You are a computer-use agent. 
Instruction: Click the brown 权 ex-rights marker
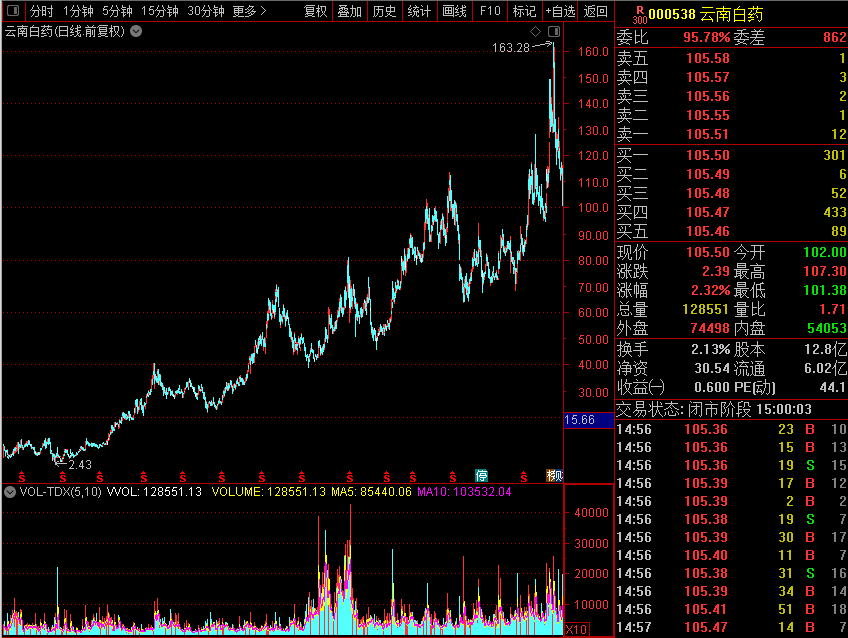coord(552,476)
